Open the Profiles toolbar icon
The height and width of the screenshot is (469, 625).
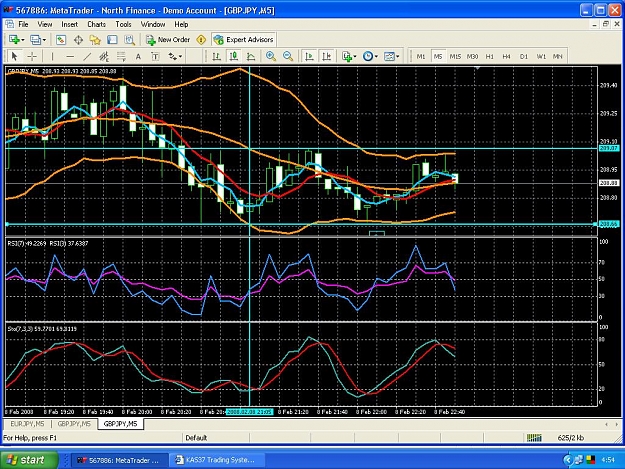pyautogui.click(x=35, y=39)
